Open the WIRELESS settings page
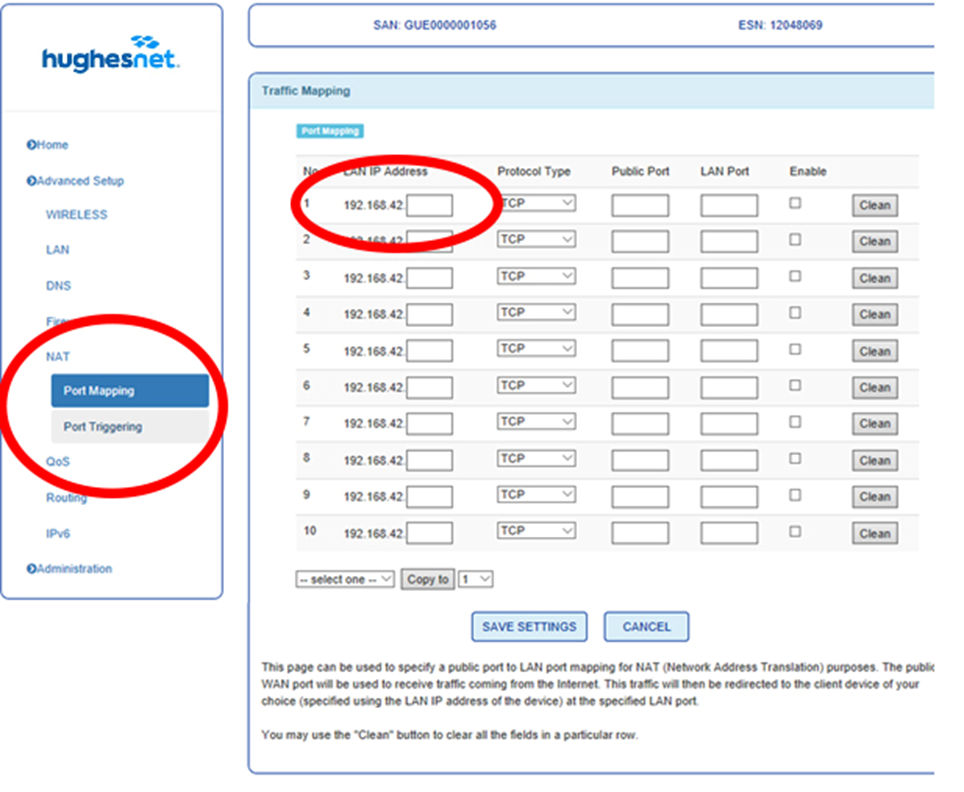Screen dimensions: 964x792 pyautogui.click(x=76, y=214)
